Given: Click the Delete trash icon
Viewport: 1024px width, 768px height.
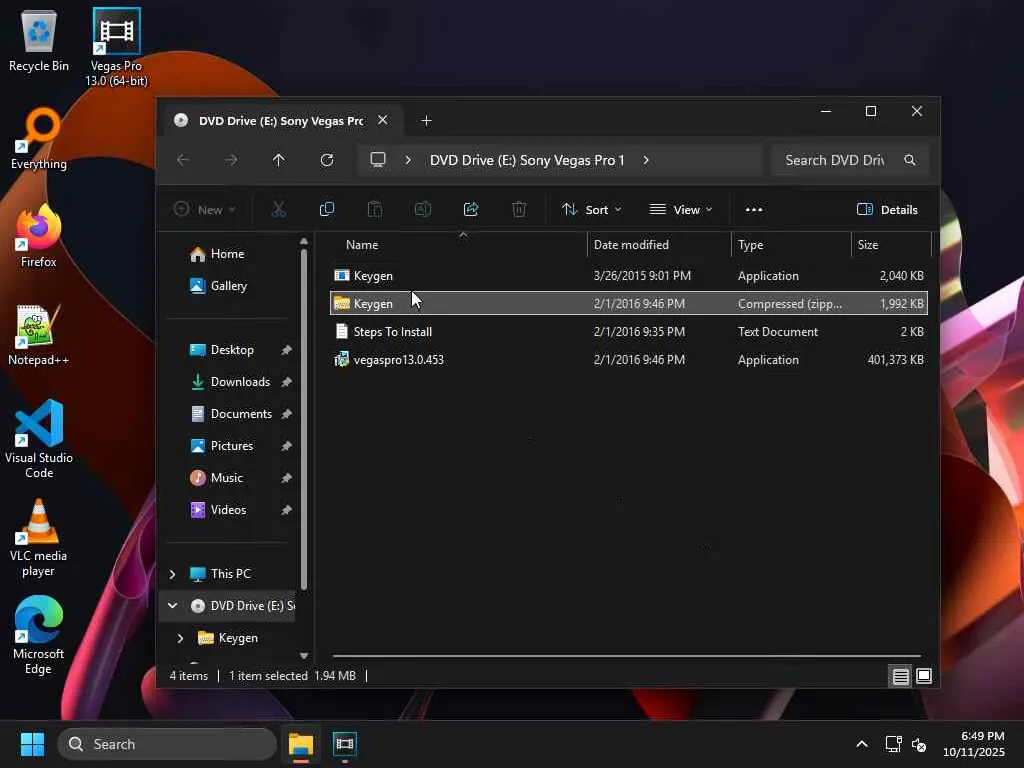Looking at the screenshot, I should (x=519, y=210).
